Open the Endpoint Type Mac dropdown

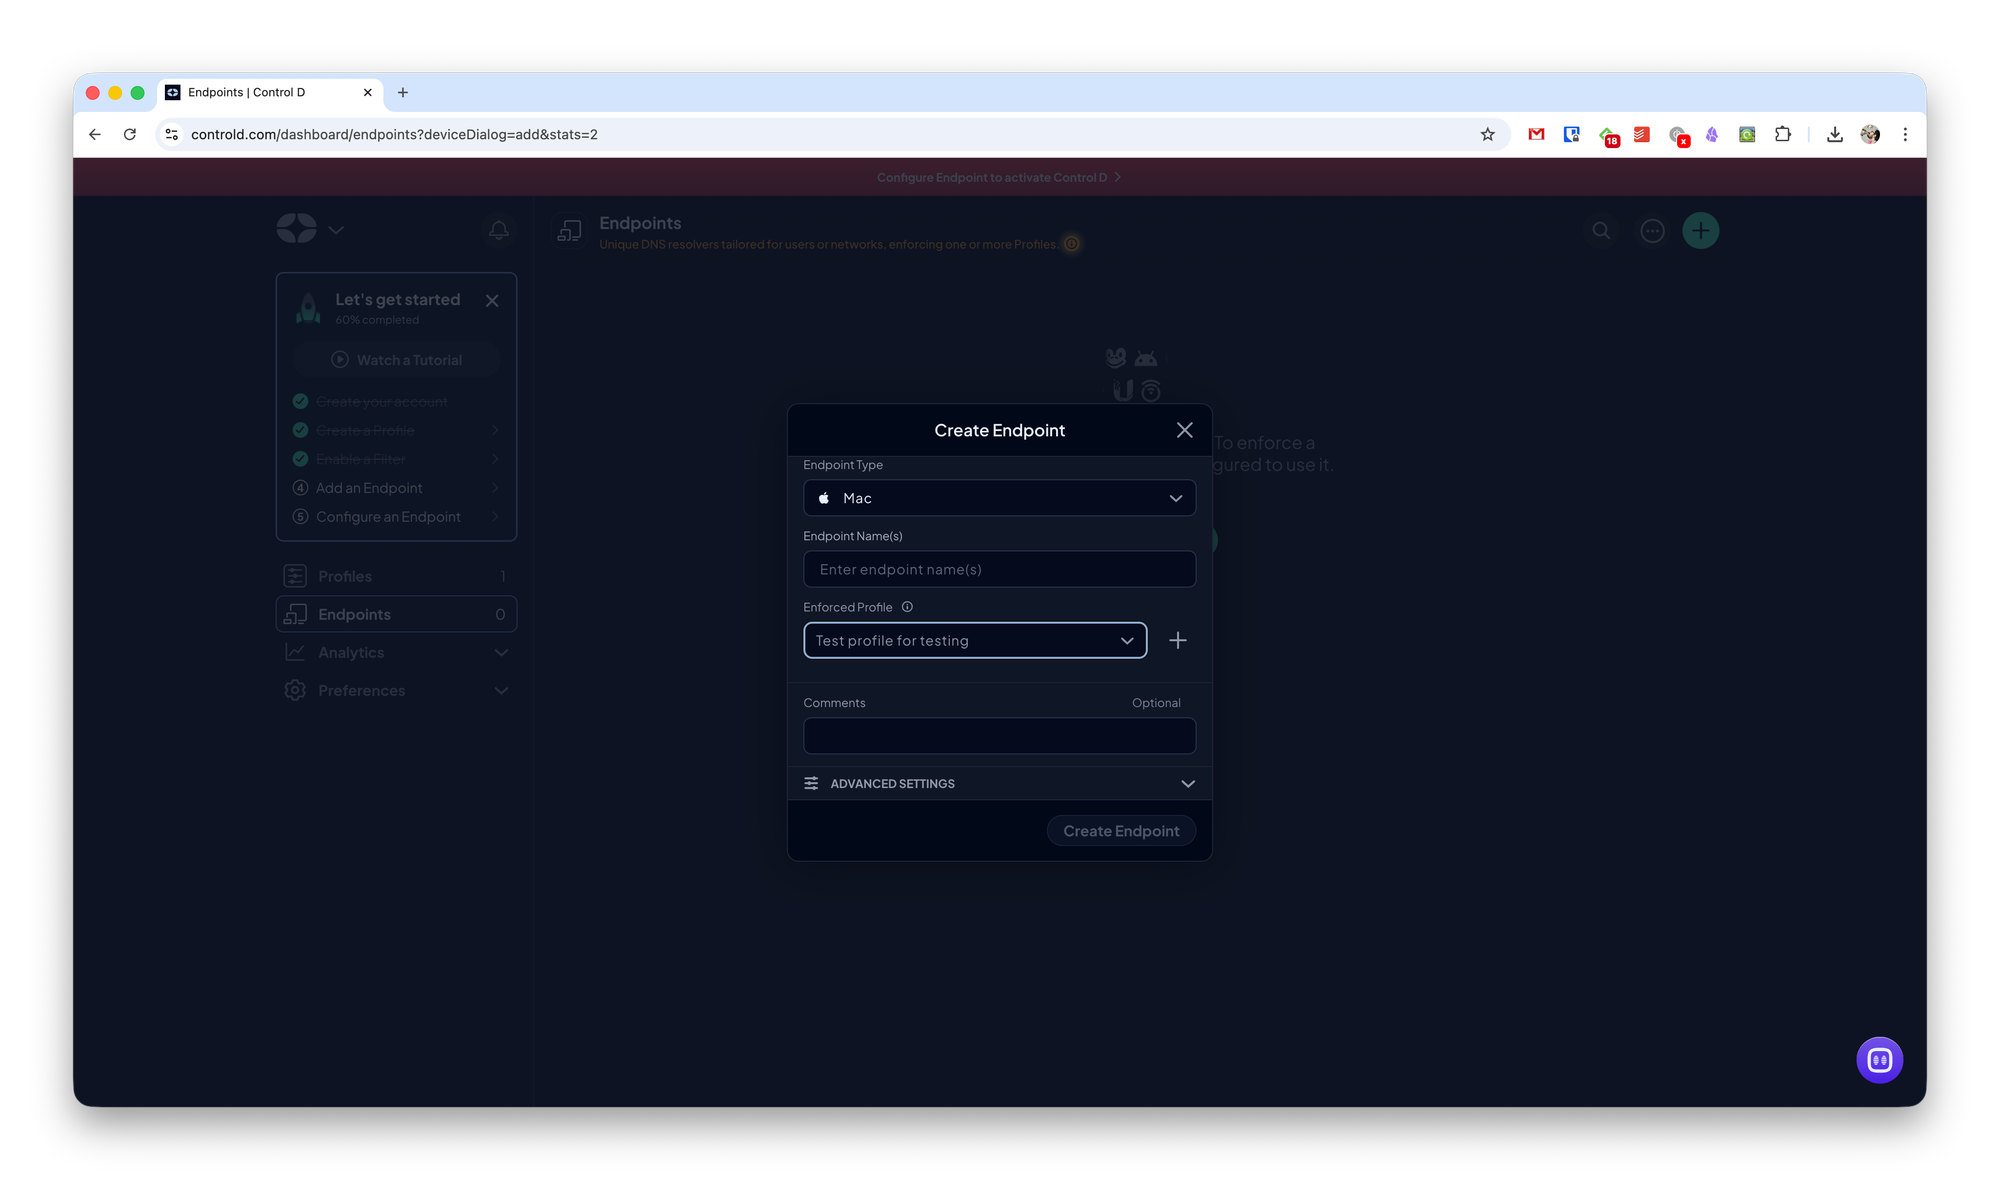click(999, 498)
